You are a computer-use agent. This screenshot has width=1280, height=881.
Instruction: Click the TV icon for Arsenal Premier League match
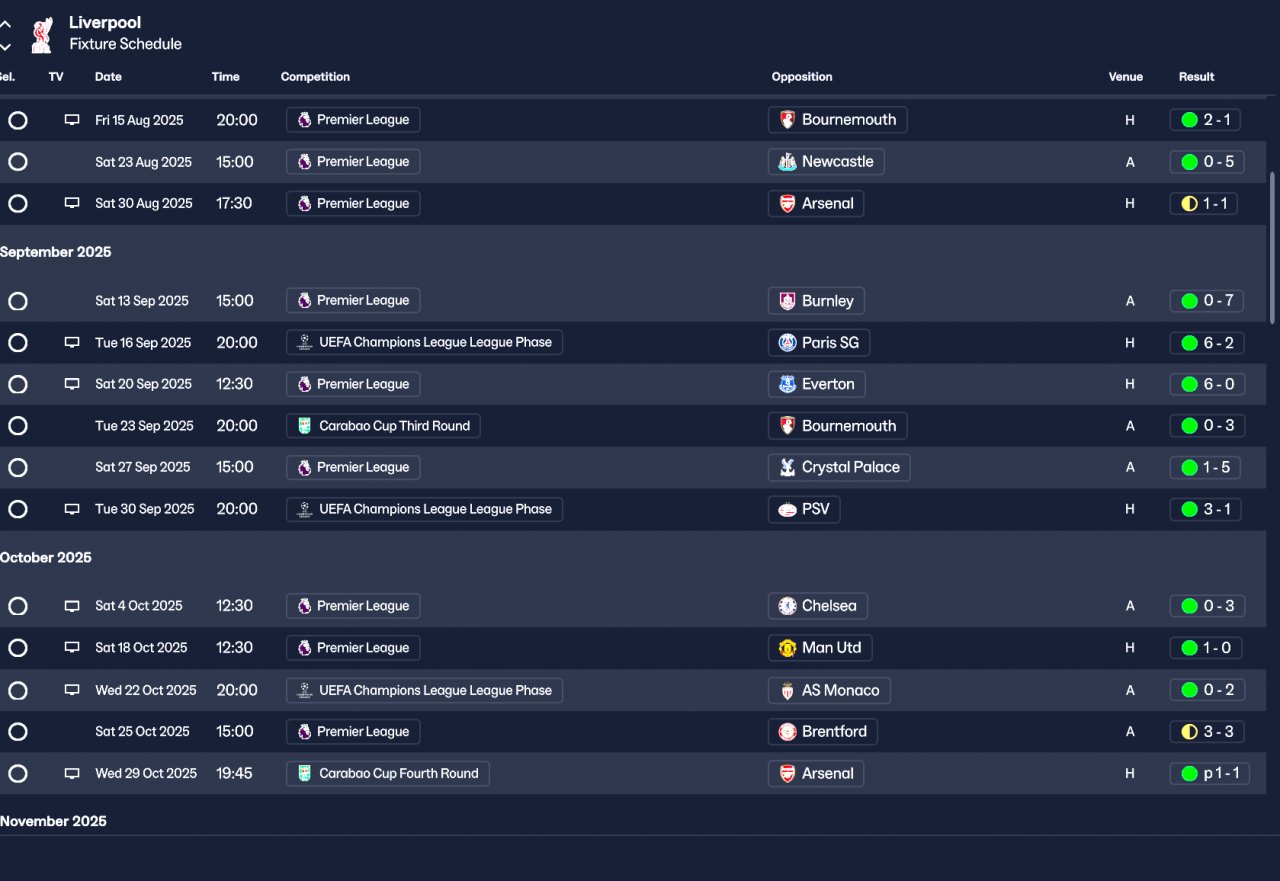click(72, 203)
